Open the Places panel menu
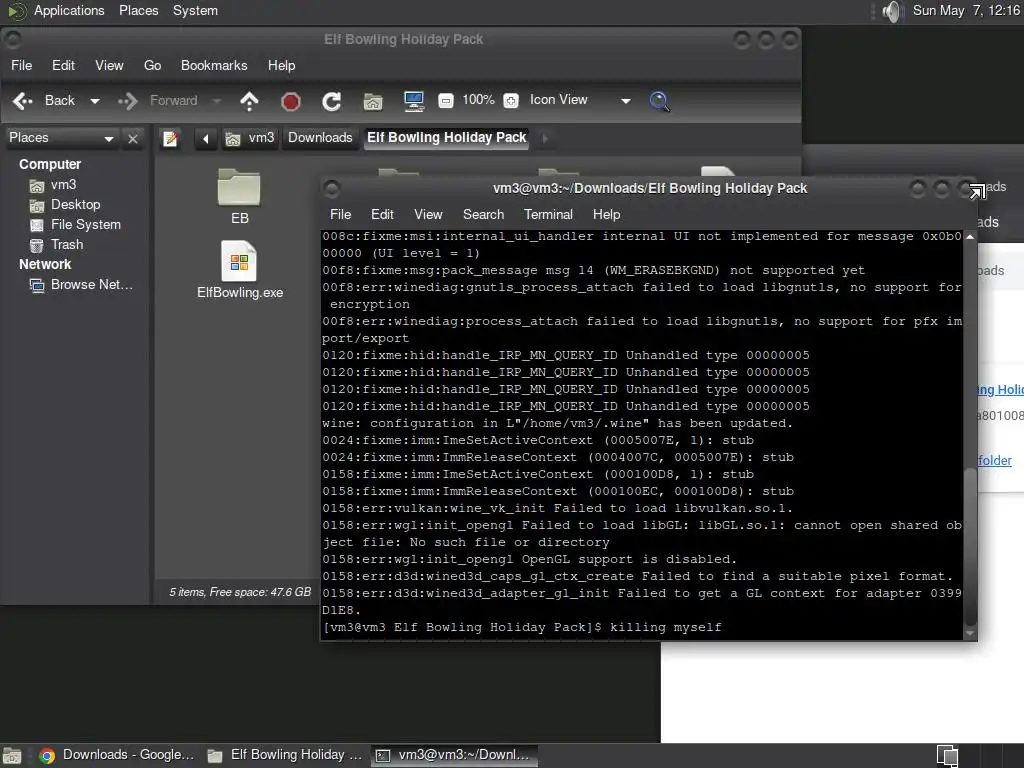Screen dimensions: 1024x768 click(x=138, y=10)
